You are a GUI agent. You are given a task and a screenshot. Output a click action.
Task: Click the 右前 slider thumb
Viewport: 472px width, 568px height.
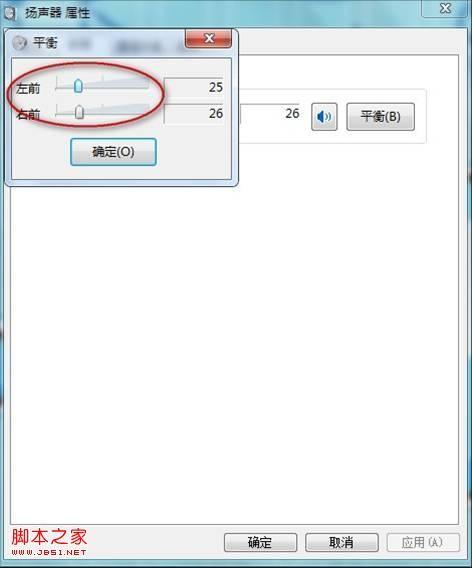click(x=79, y=112)
